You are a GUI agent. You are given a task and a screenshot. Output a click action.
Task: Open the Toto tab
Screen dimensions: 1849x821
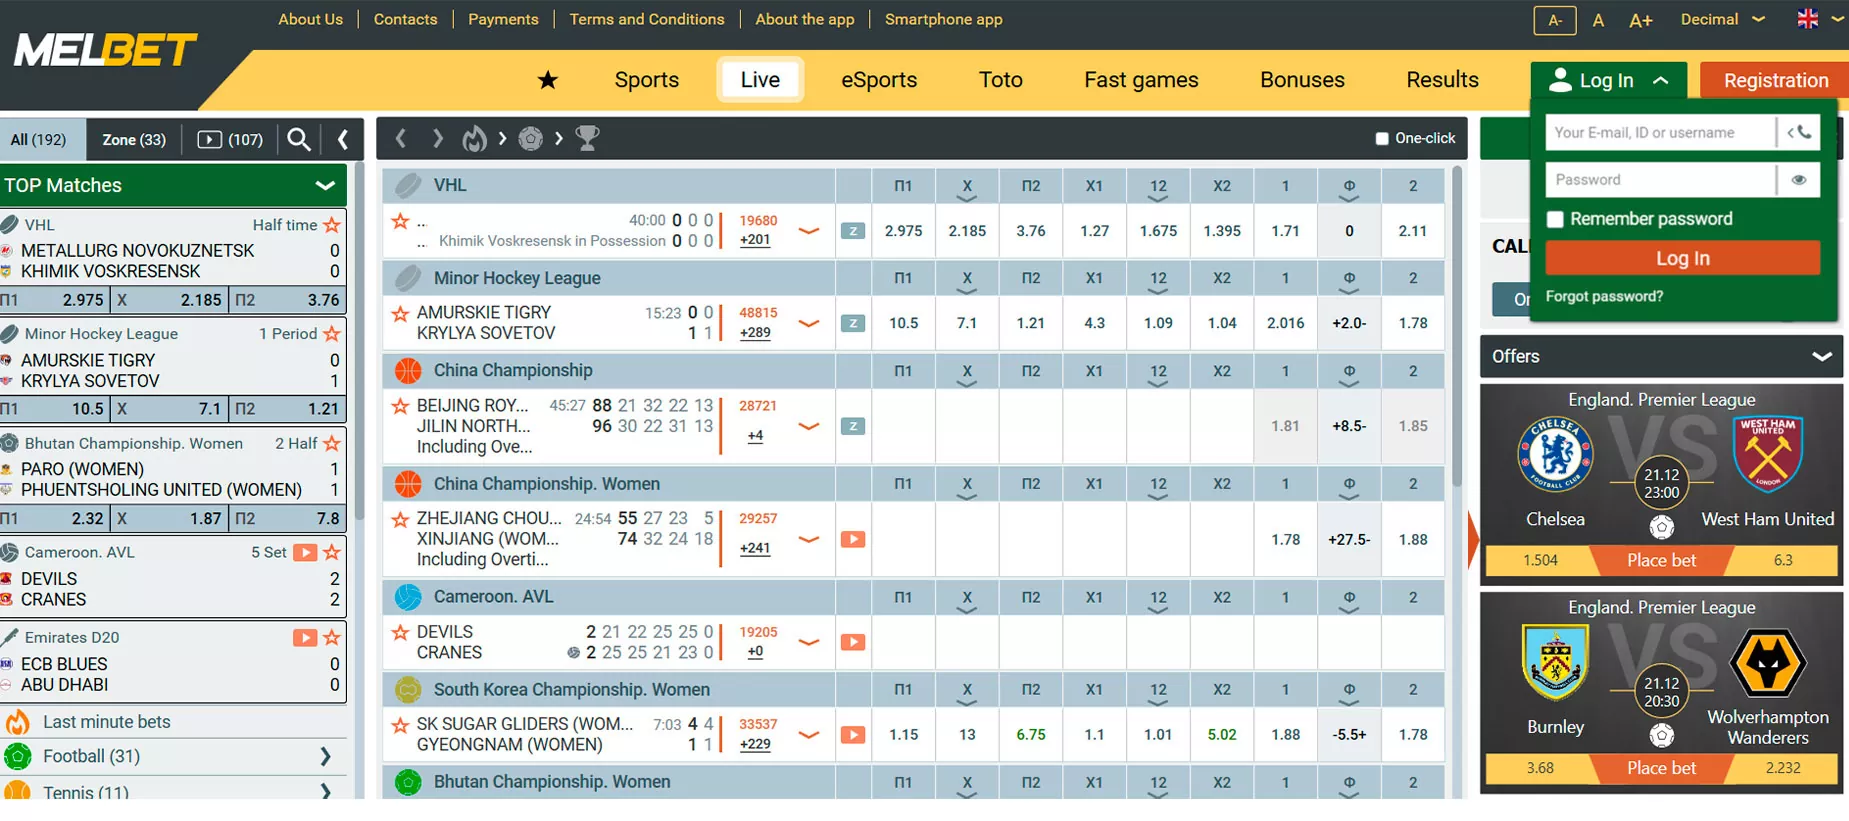[x=1000, y=80]
